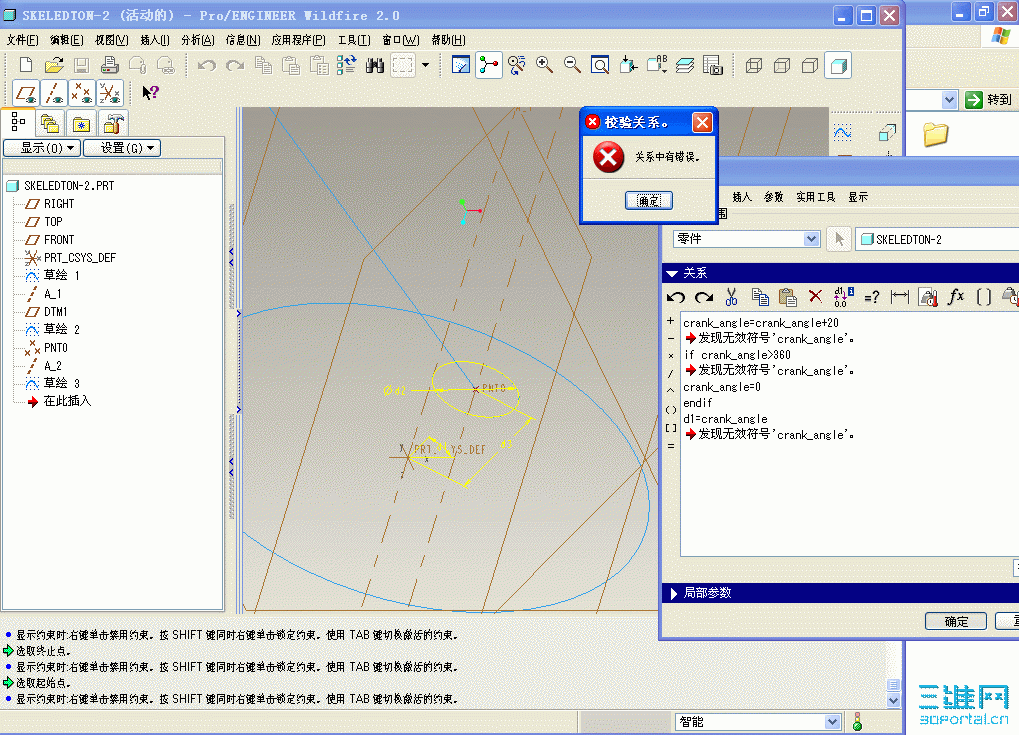
Task: Click the Refit to screen icon
Action: (600, 65)
